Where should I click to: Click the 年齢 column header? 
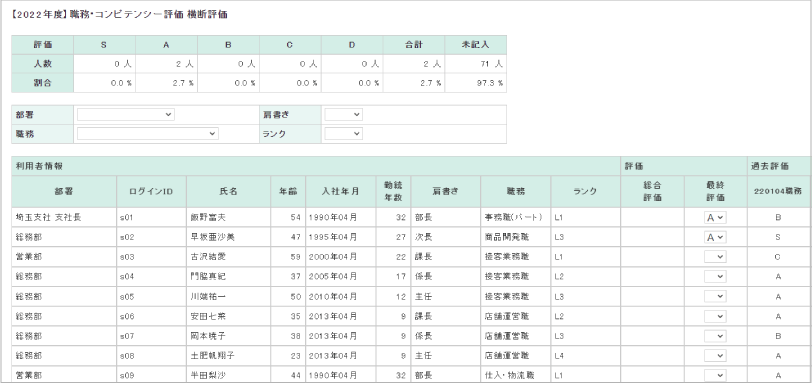[288, 192]
